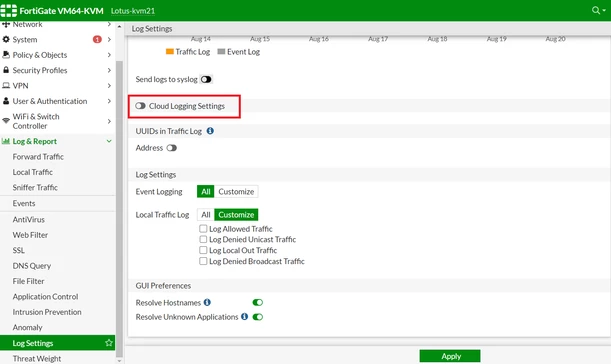
Task: Click the Lotus-kvm21 hostname link
Action: [133, 11]
